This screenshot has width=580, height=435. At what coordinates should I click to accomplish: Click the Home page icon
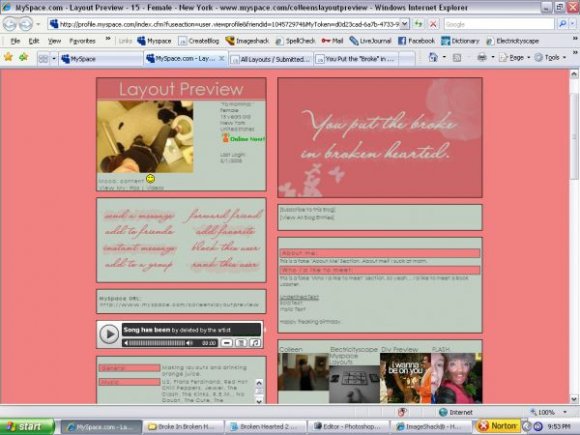point(433,57)
